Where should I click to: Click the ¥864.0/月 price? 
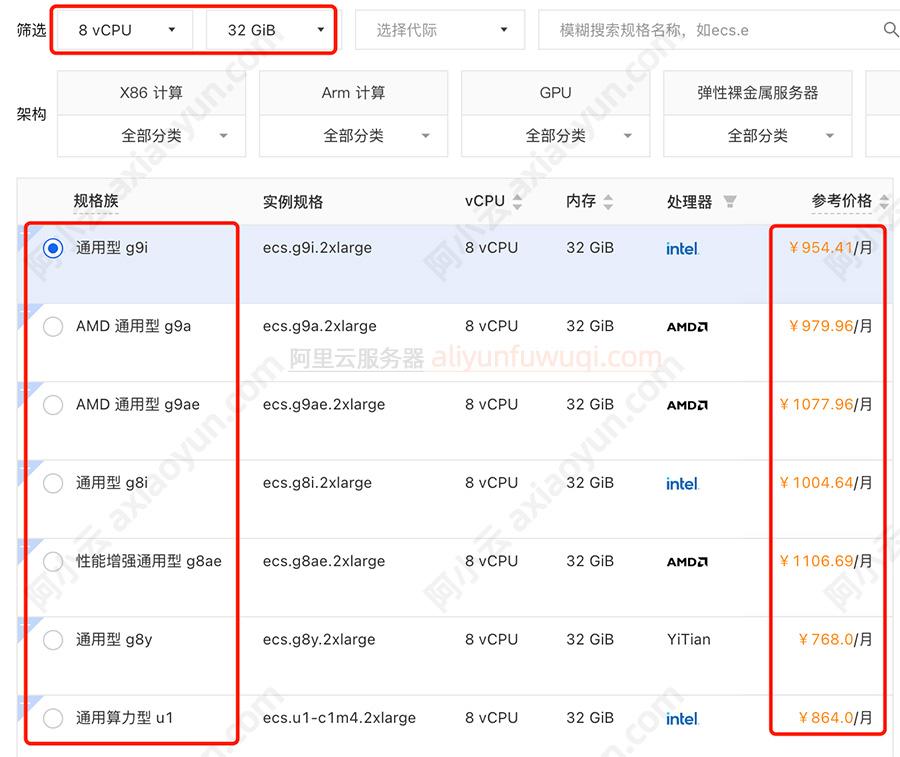[835, 718]
